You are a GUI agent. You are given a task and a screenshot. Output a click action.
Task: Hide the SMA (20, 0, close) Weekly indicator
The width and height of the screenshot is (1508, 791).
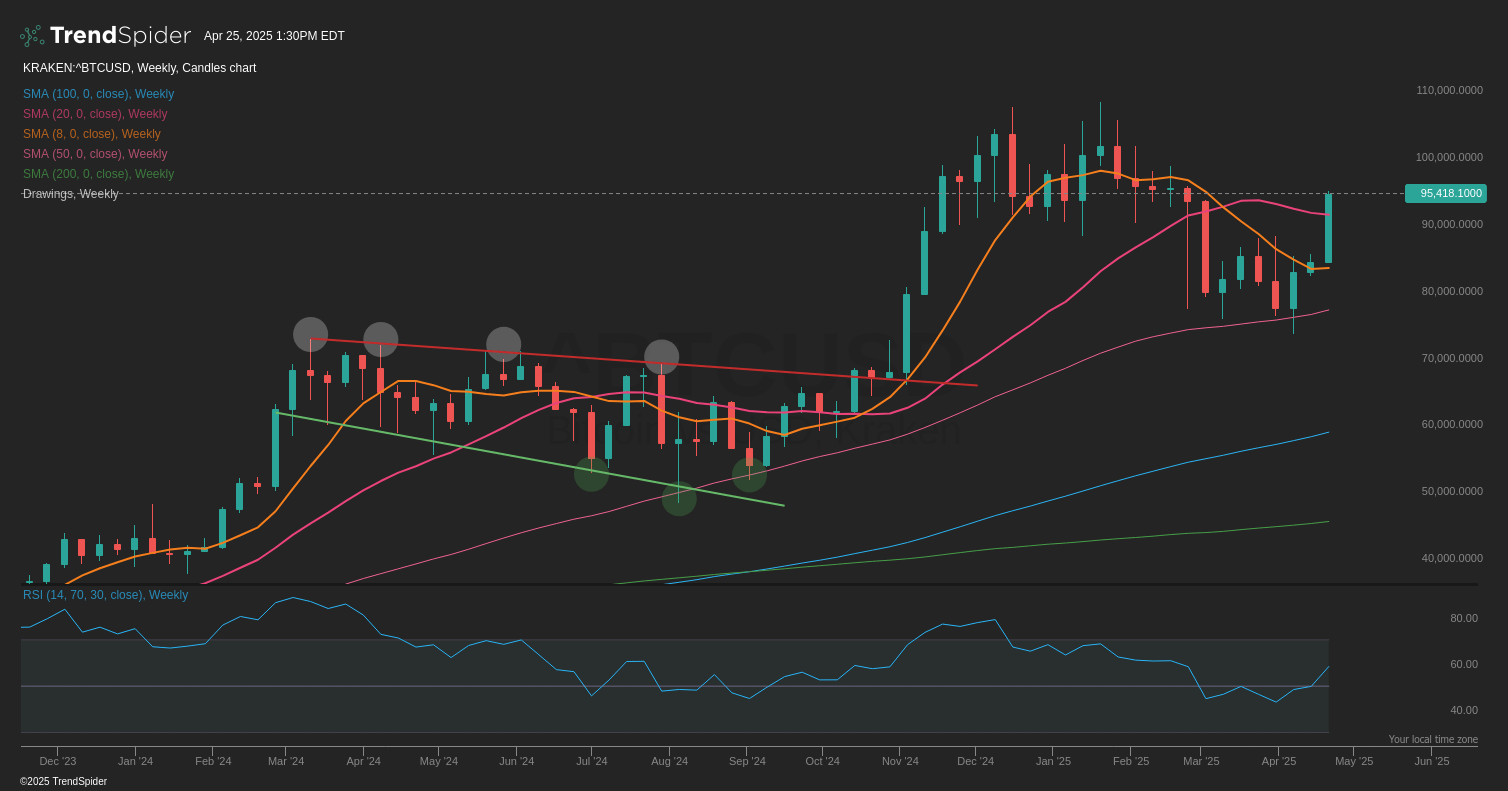[94, 113]
